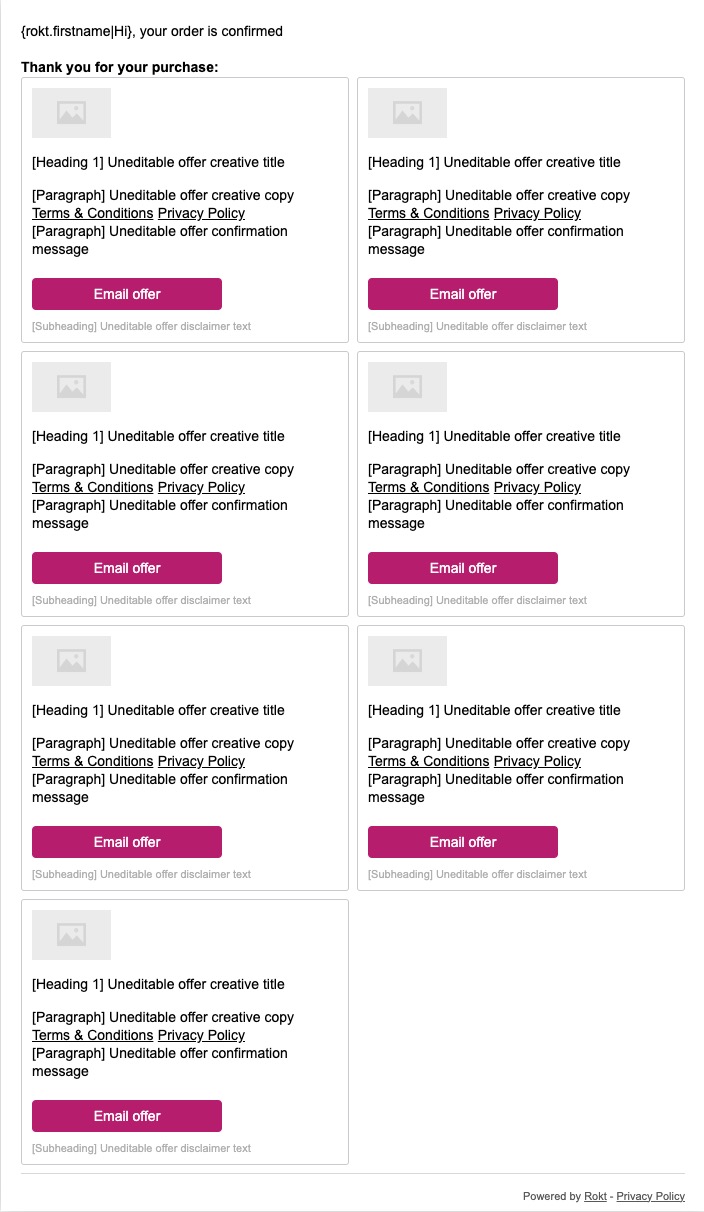The image size is (704, 1212).
Task: Select image placeholder in second-row left card
Action: pyautogui.click(x=71, y=387)
